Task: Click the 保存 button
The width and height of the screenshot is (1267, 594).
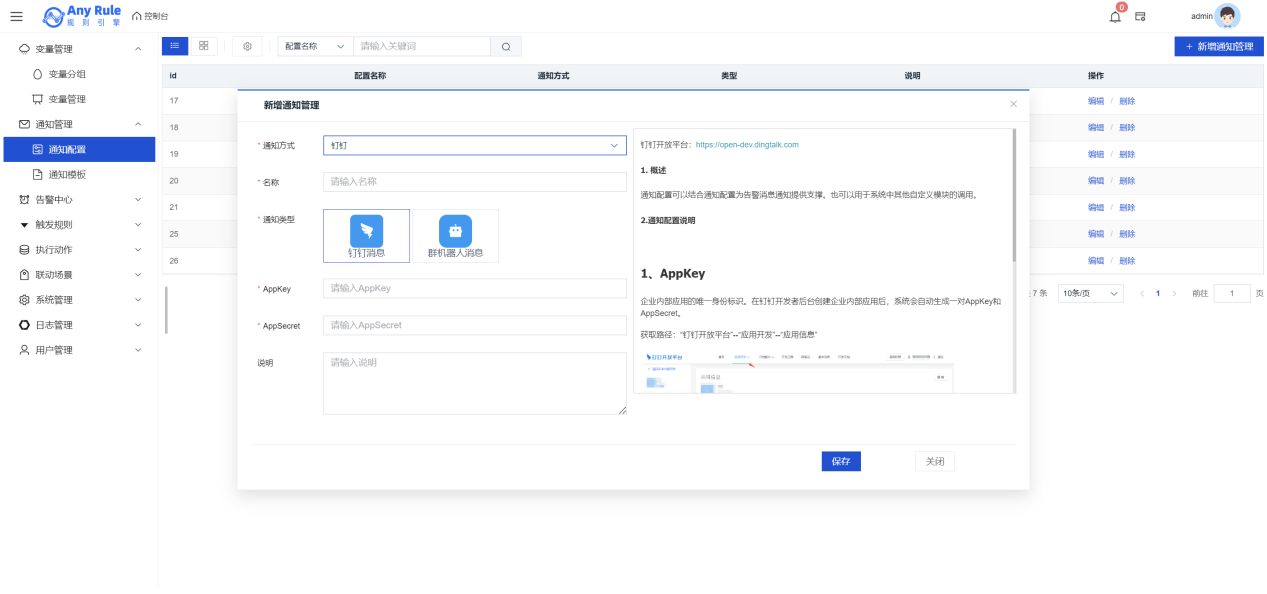Action: point(840,461)
